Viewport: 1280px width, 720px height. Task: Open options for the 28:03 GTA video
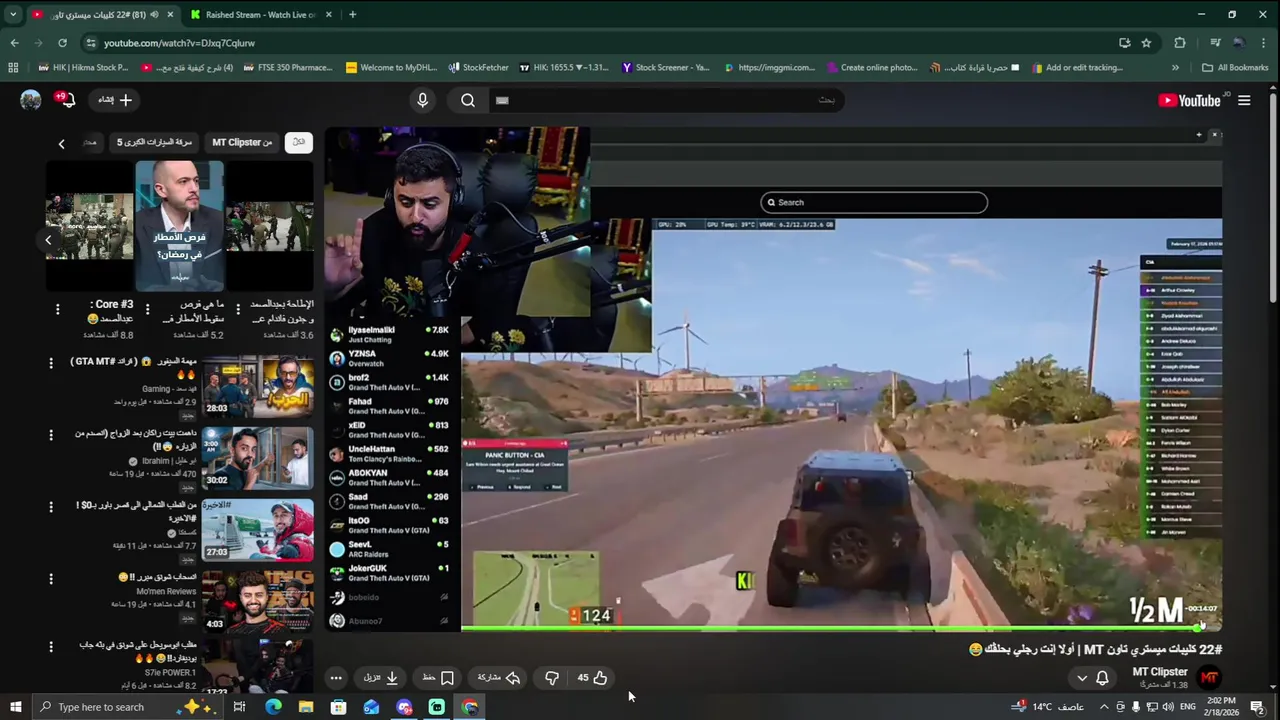tap(51, 363)
